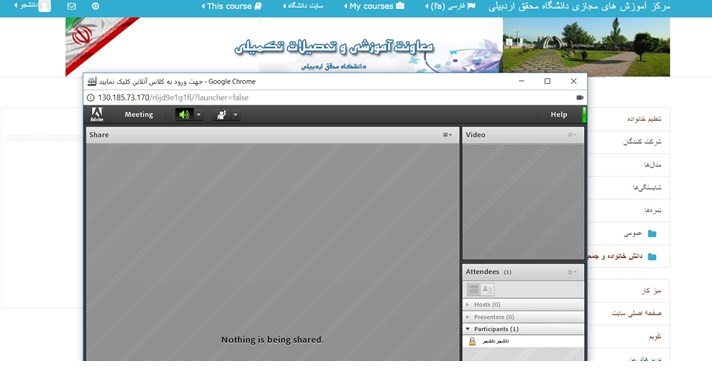This screenshot has width=712, height=370.
Task: Switch to attendee list view icon
Action: click(473, 289)
